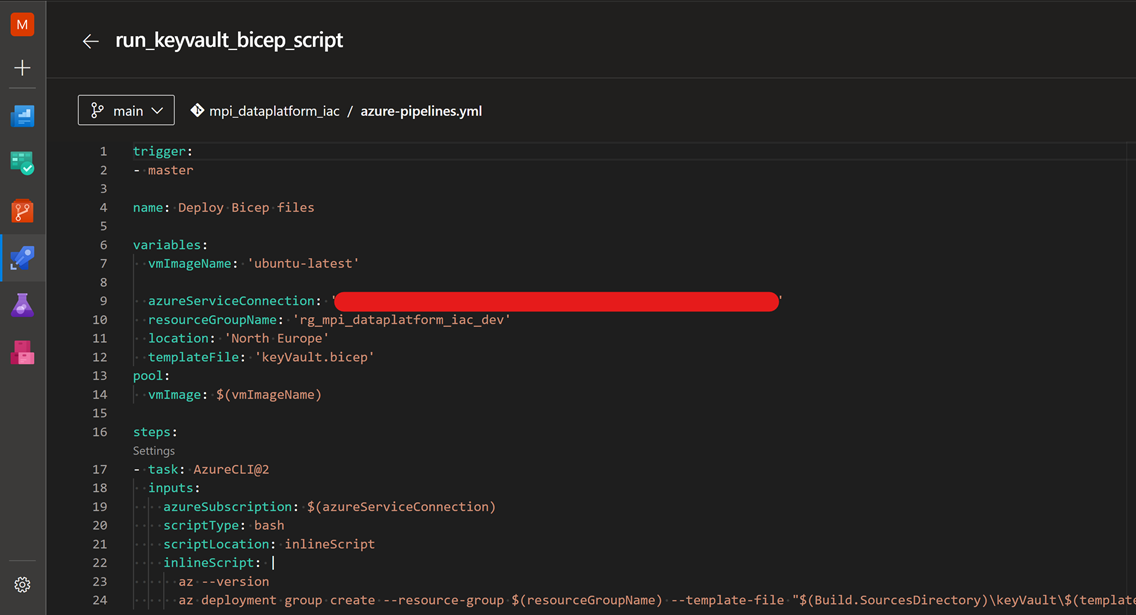Click the blue bar-chart sidebar icon

pyautogui.click(x=22, y=115)
